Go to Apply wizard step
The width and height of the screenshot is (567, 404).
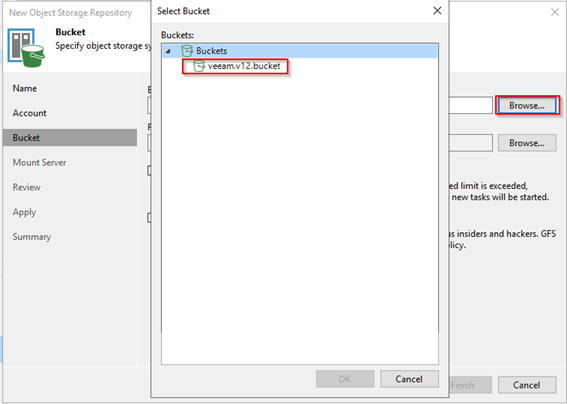coord(24,212)
